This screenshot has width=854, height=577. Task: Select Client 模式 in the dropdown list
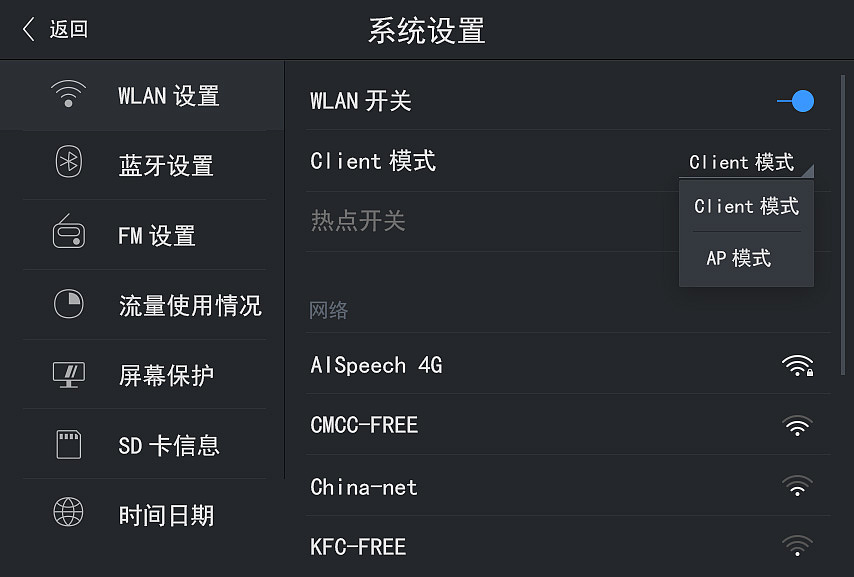click(746, 206)
